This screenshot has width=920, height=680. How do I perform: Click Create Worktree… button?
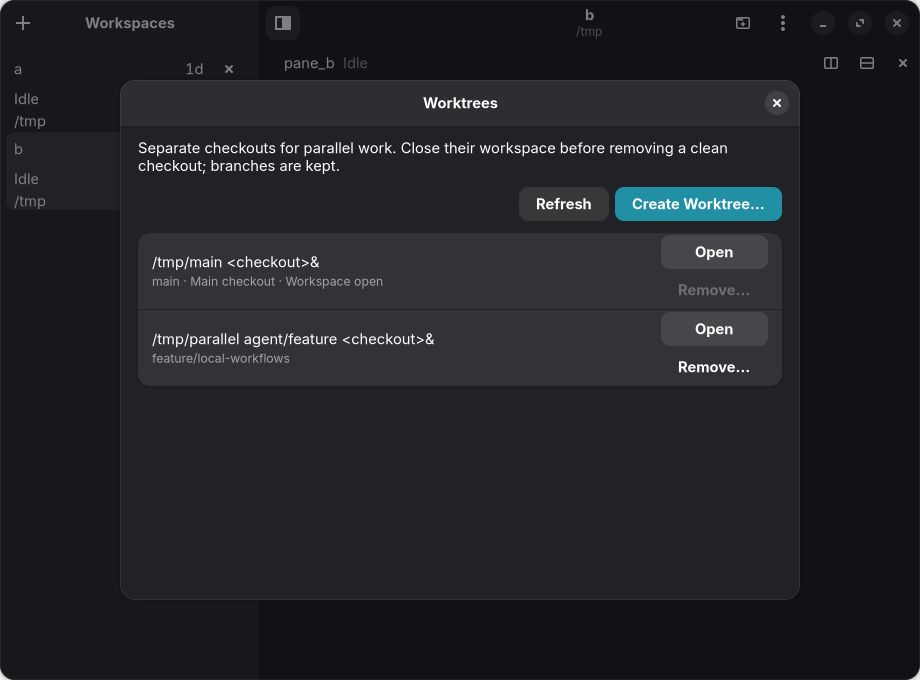(x=698, y=204)
